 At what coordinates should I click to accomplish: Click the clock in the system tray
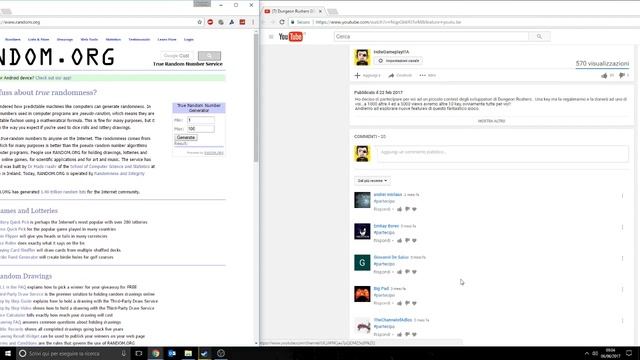pyautogui.click(x=610, y=353)
